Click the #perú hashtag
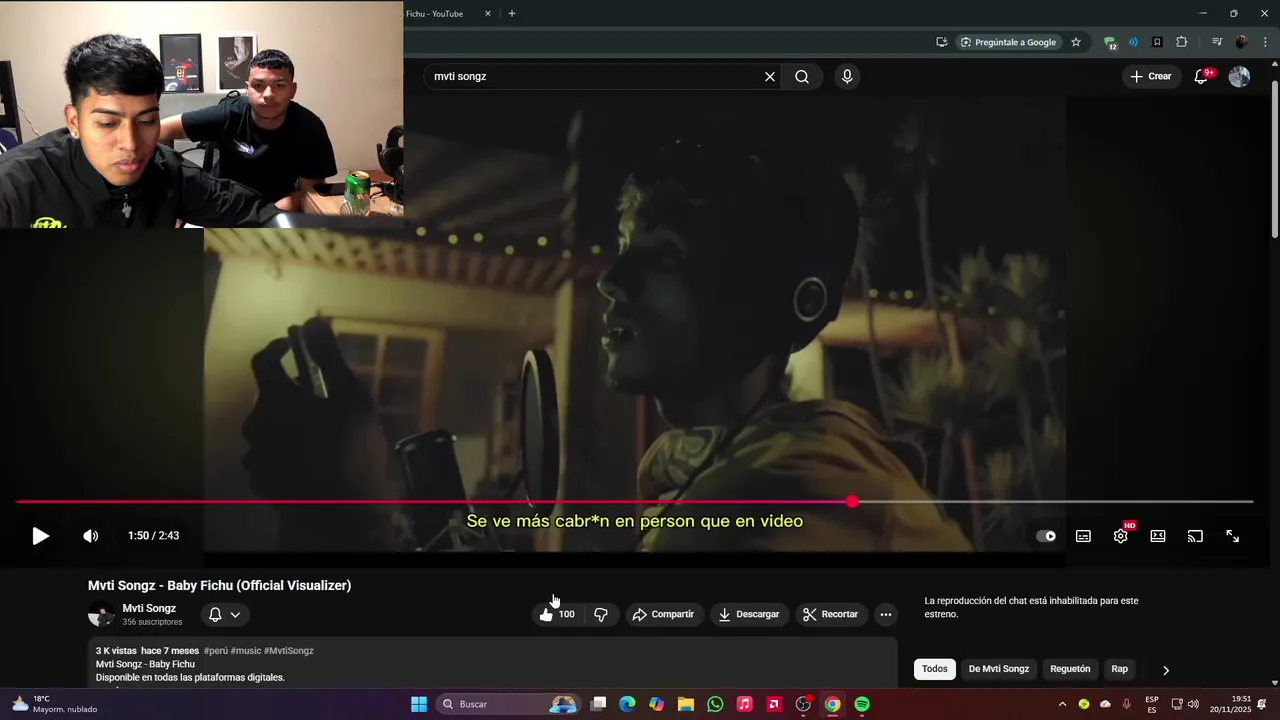 point(215,651)
